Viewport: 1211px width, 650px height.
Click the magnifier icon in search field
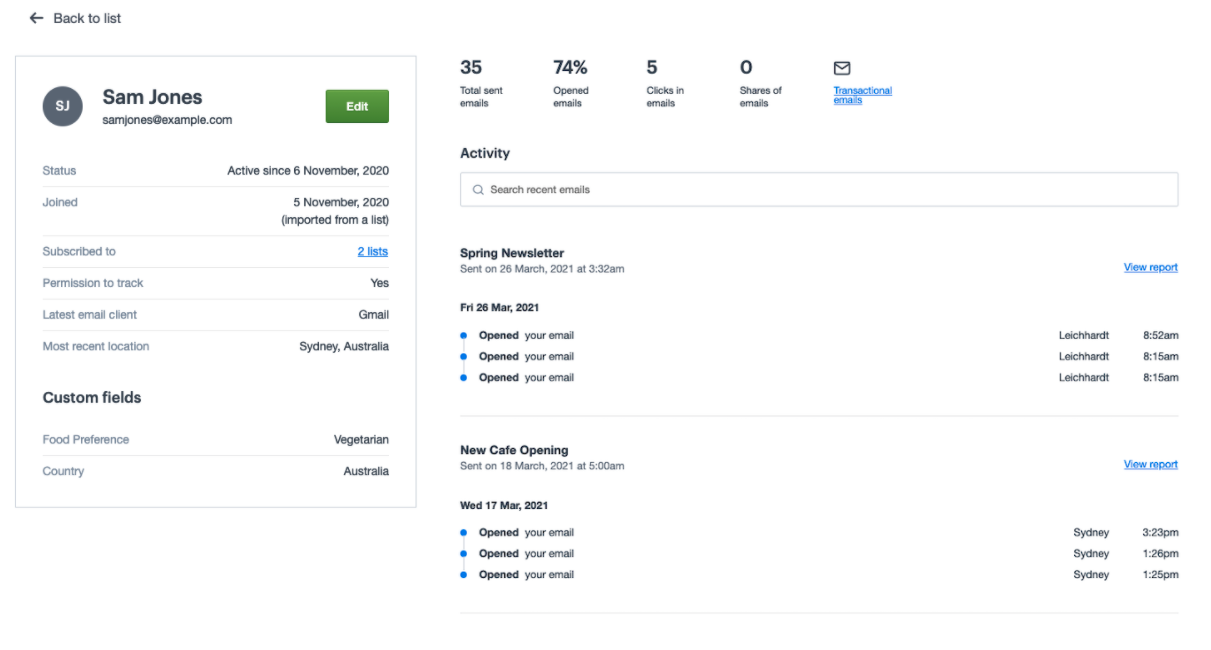pyautogui.click(x=478, y=190)
